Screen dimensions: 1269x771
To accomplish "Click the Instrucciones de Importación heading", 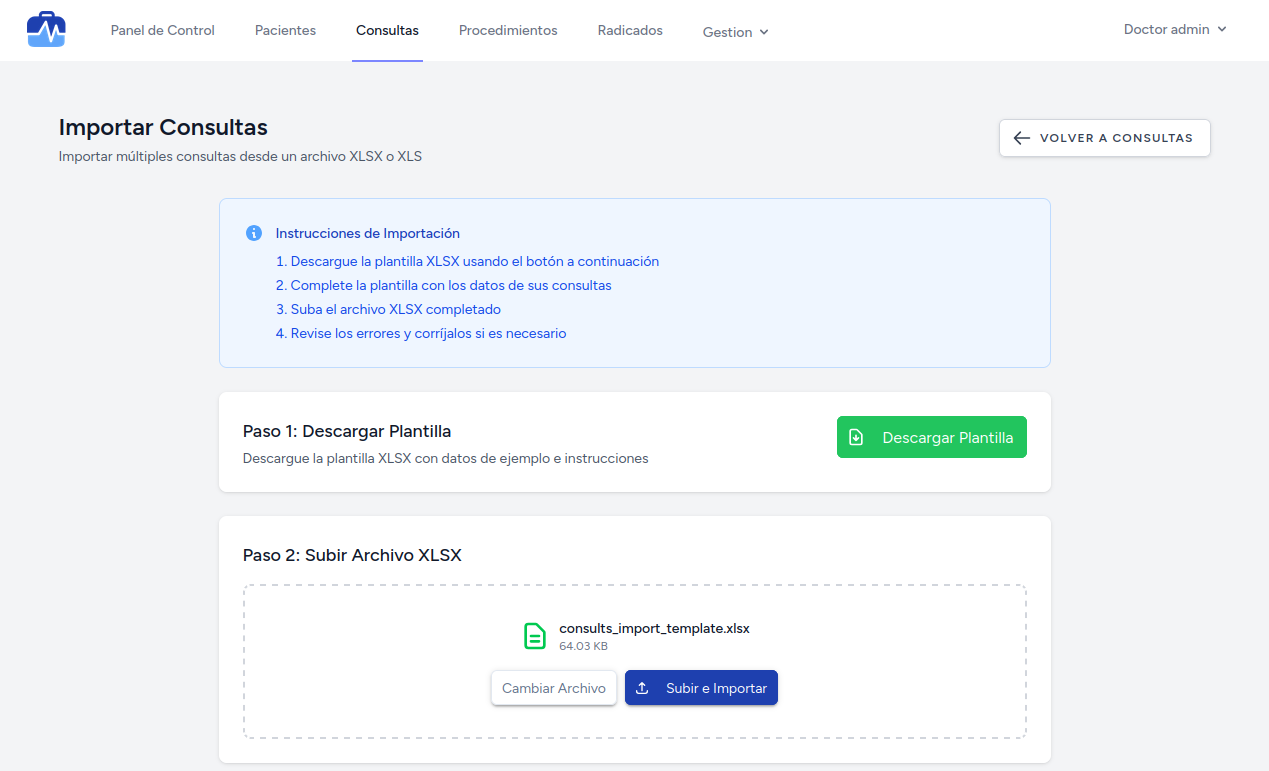I will 367,233.
